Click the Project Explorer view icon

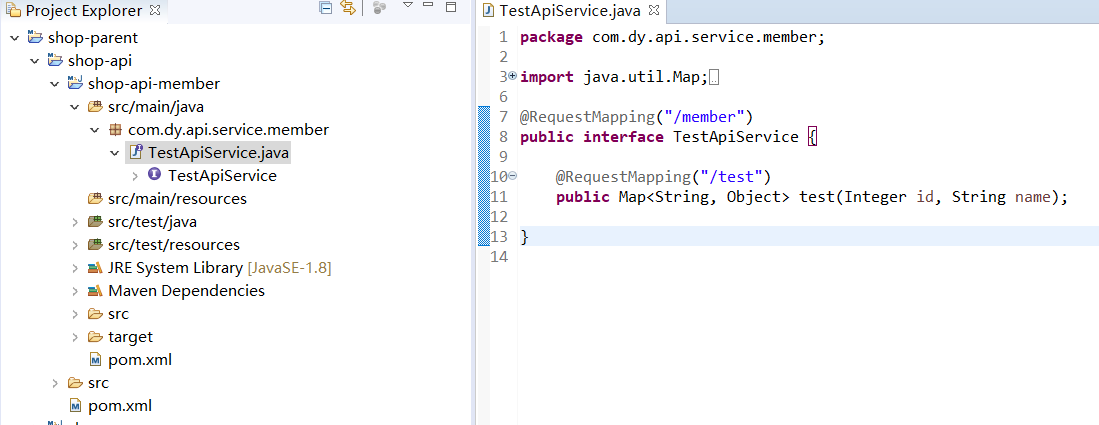pyautogui.click(x=13, y=11)
